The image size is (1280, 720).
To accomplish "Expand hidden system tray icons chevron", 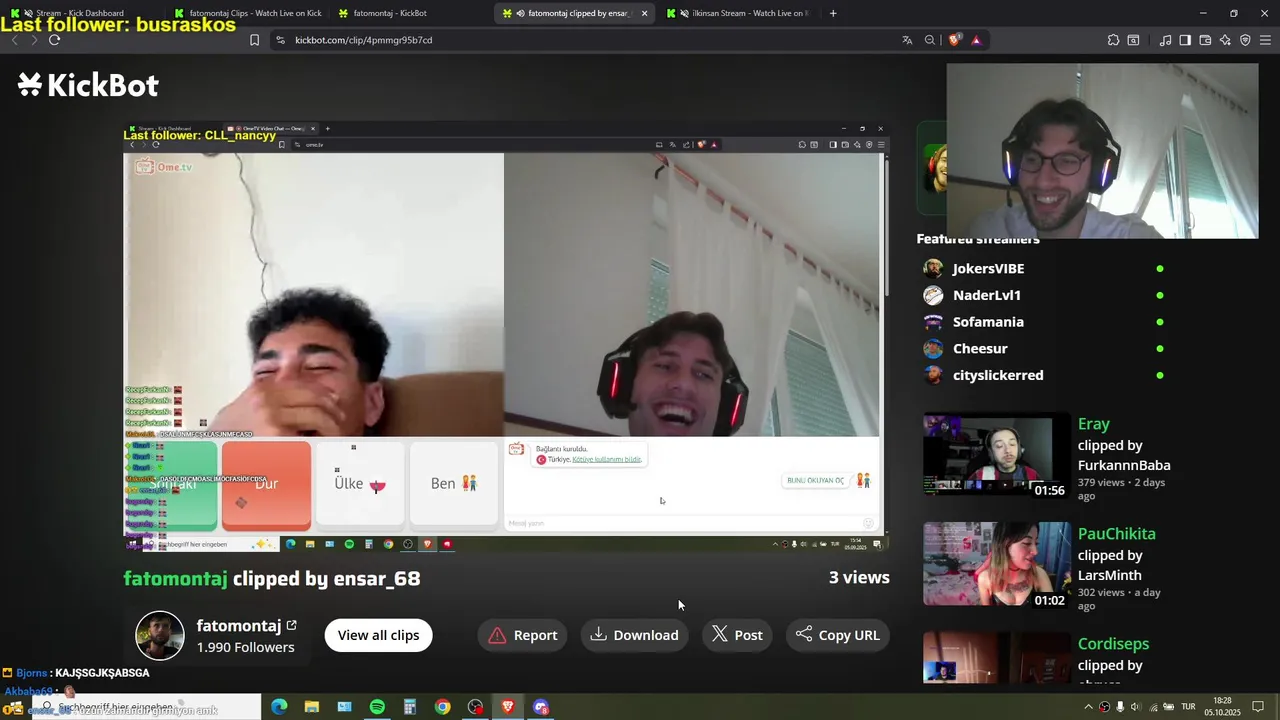I will pyautogui.click(x=1088, y=707).
